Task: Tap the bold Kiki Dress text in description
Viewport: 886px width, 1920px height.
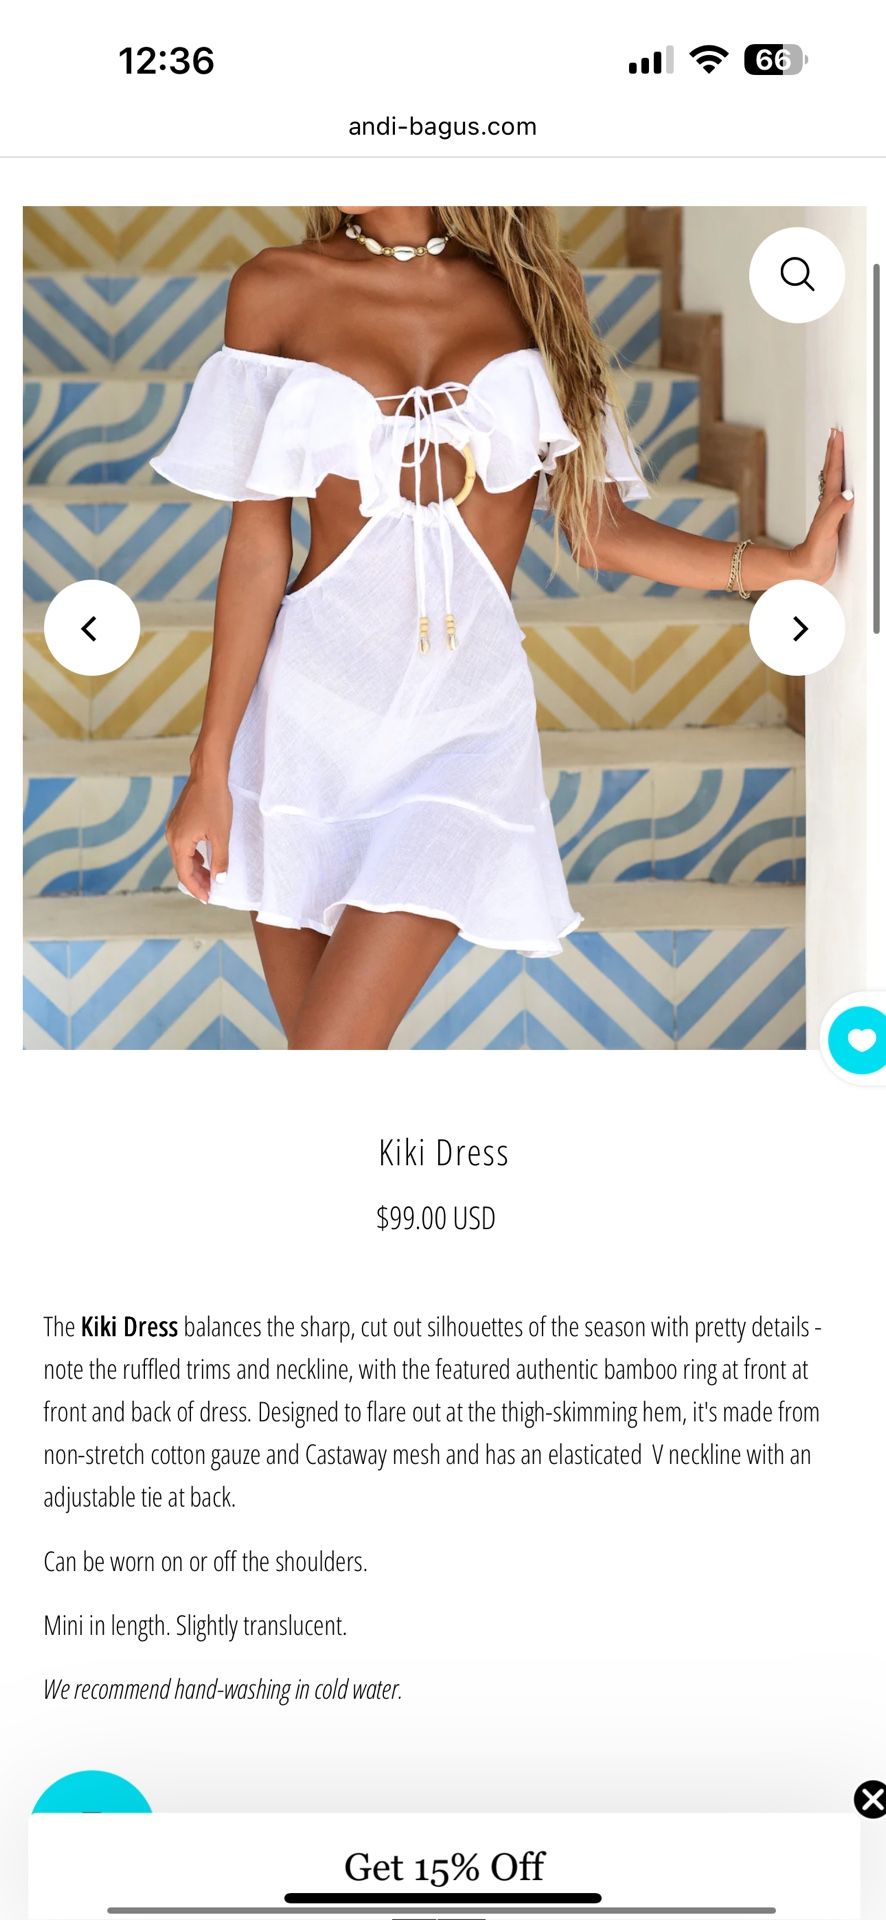Action: click(129, 1327)
